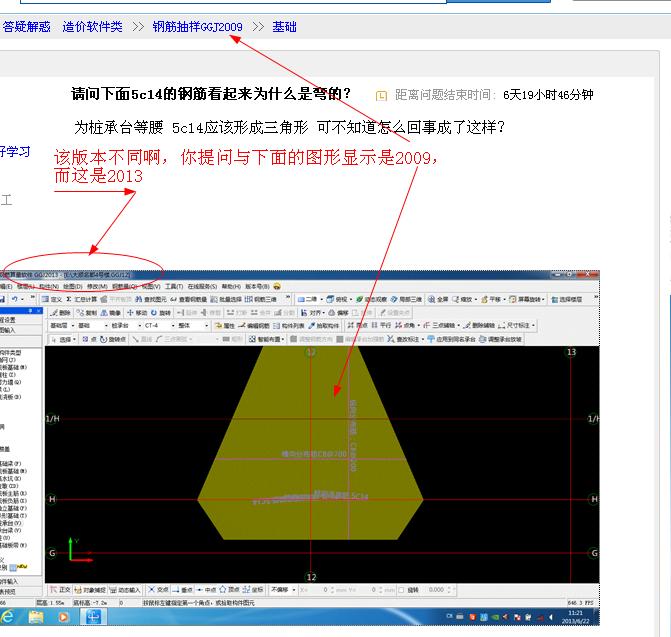The image size is (671, 637).
Task: Click the 动态观察 view tool
Action: [371, 299]
